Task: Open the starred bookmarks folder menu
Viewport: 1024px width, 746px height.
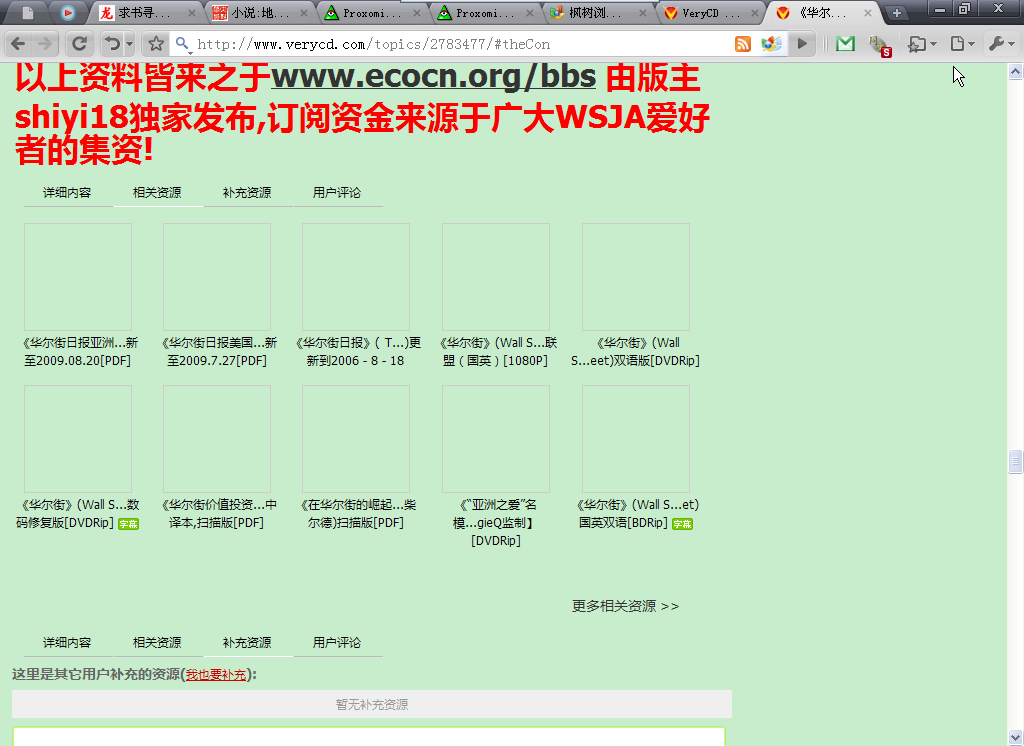Action: click(923, 44)
